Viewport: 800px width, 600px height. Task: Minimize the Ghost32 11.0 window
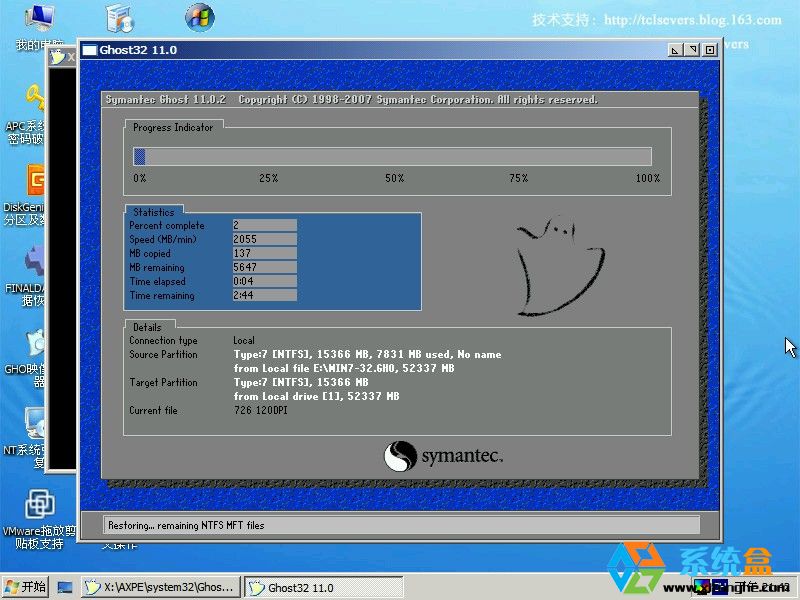pyautogui.click(x=676, y=50)
